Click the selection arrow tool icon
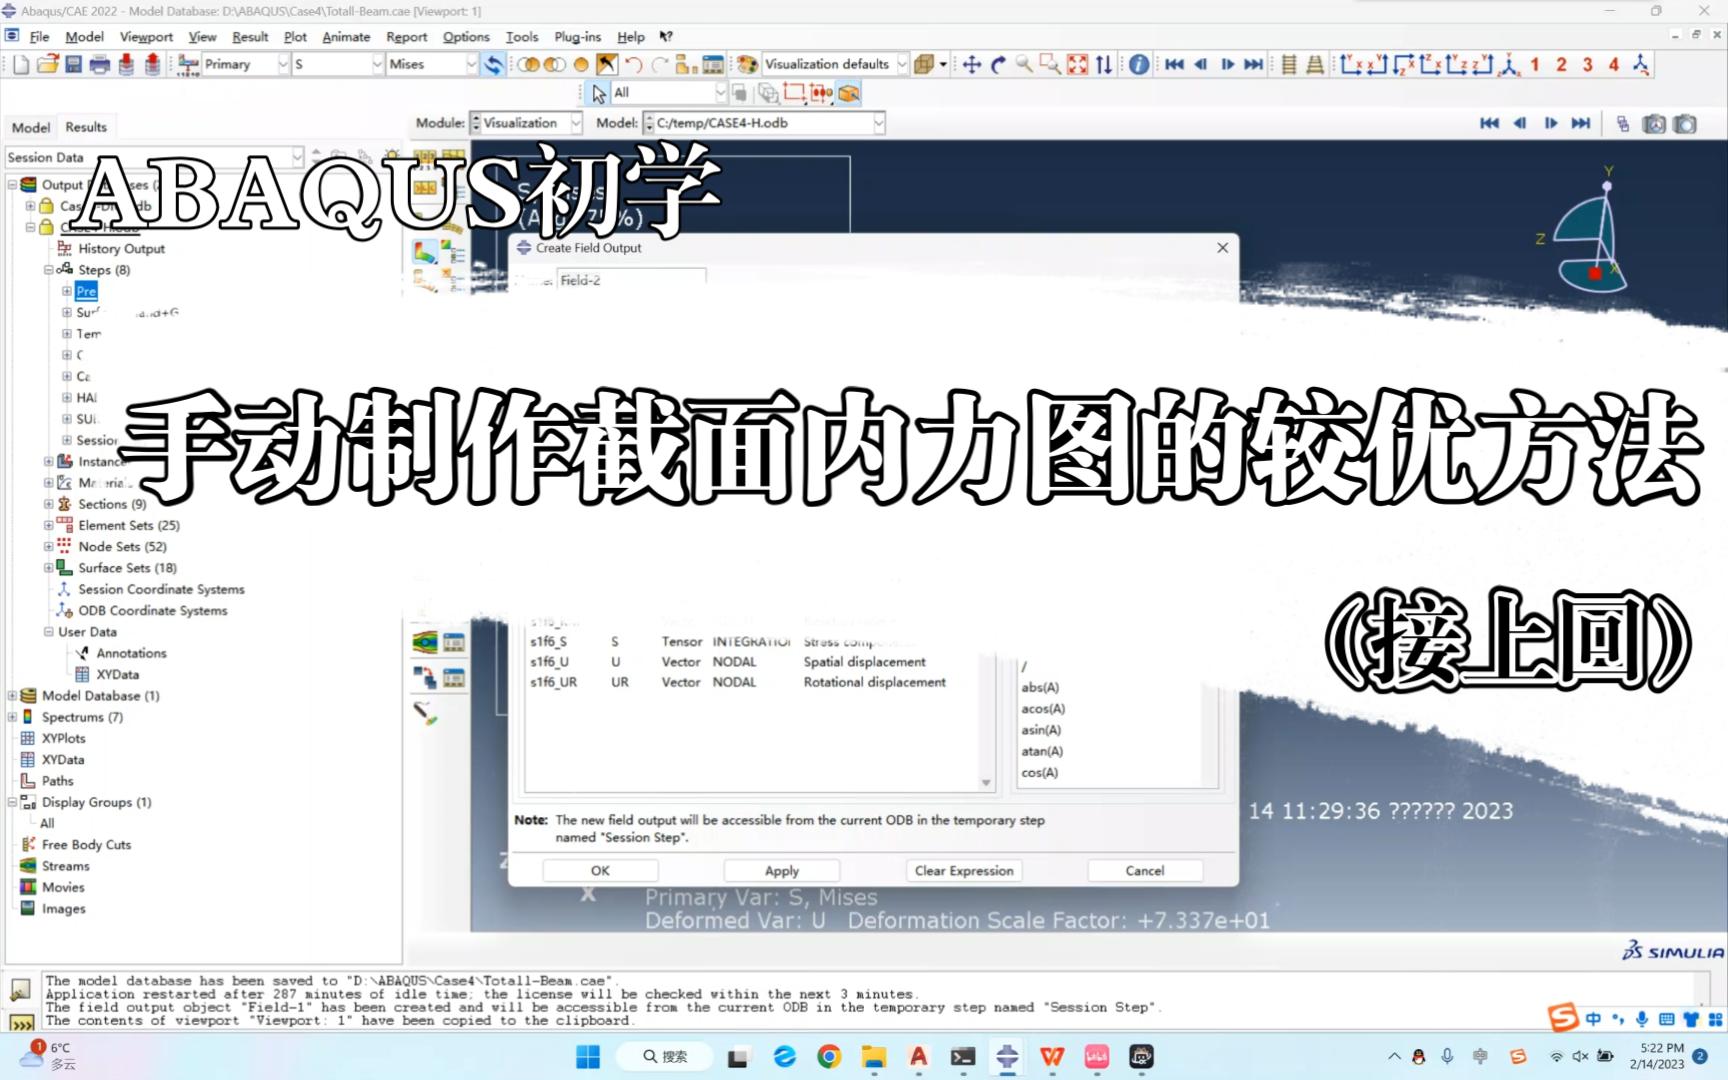1728x1080 pixels. click(599, 93)
